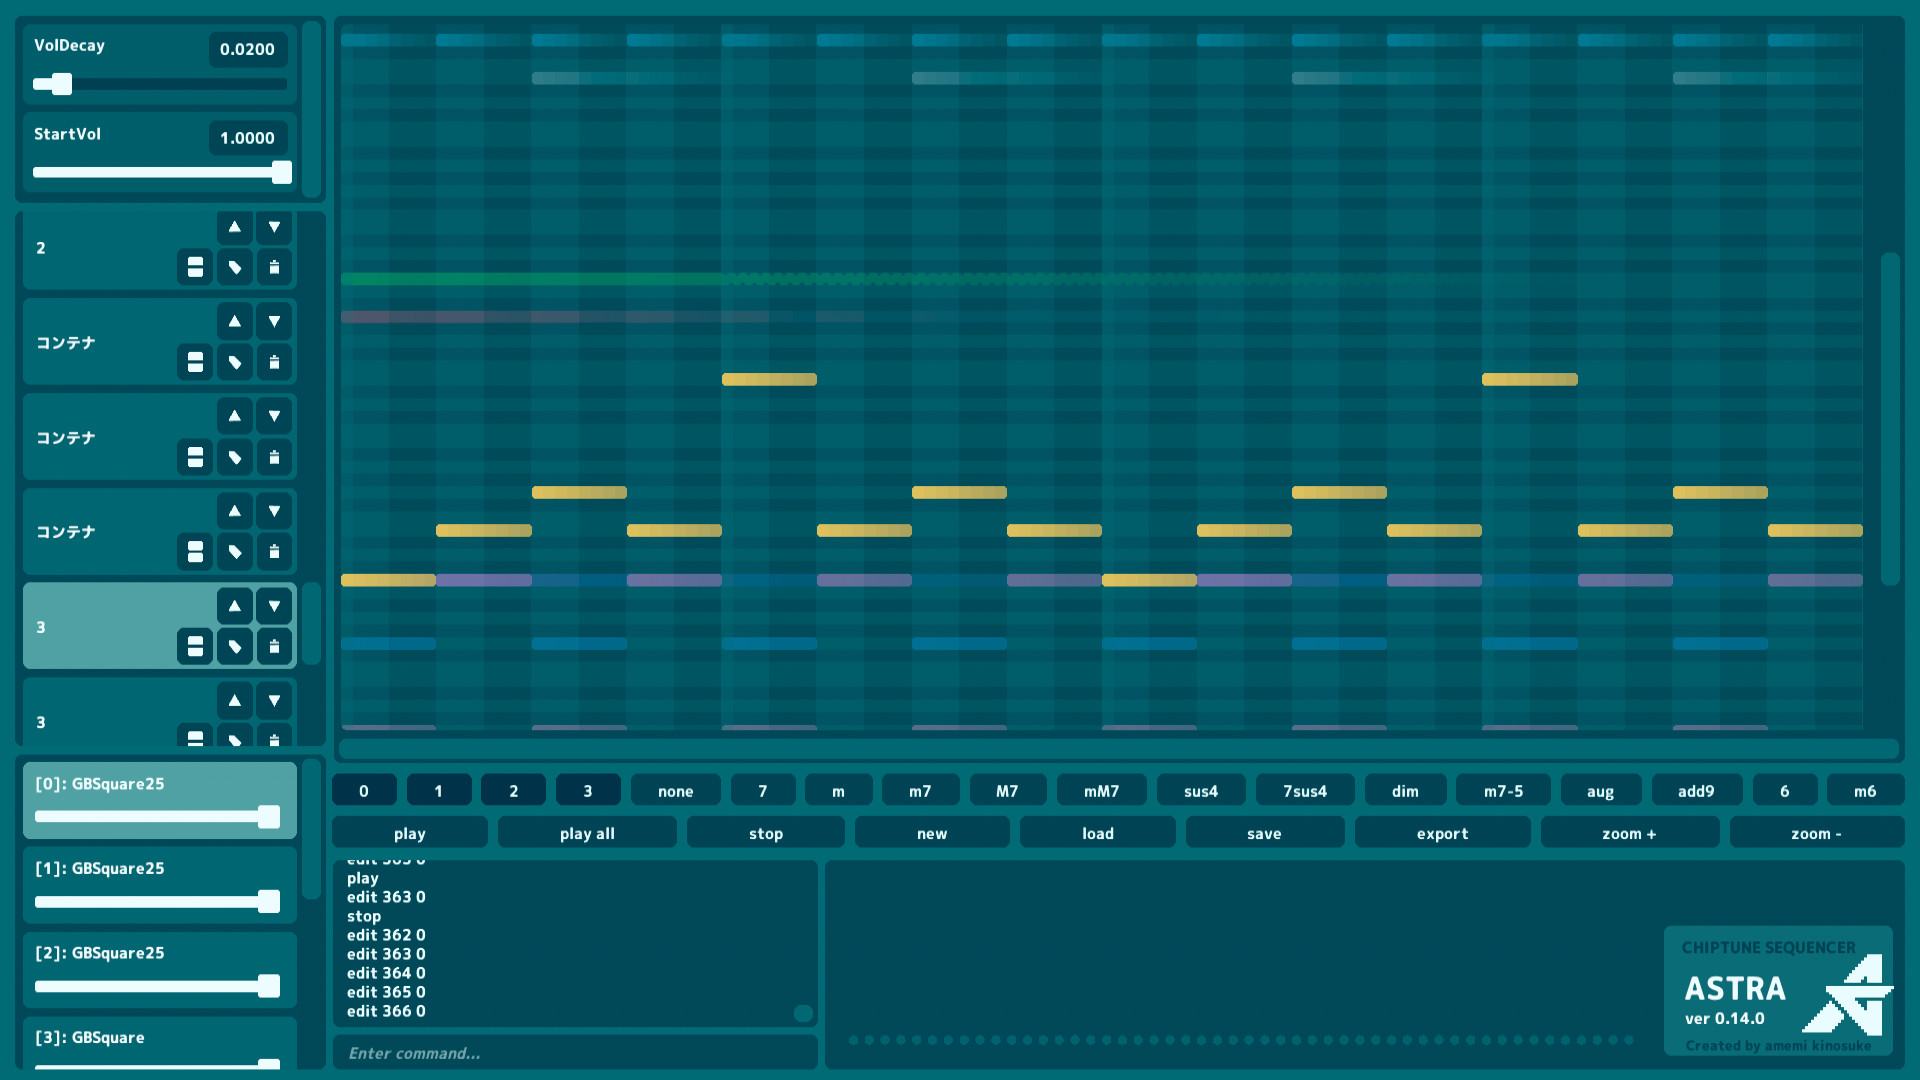Click the ASTRA logo in the corner
1920x1080 pixels.
pyautogui.click(x=1779, y=992)
